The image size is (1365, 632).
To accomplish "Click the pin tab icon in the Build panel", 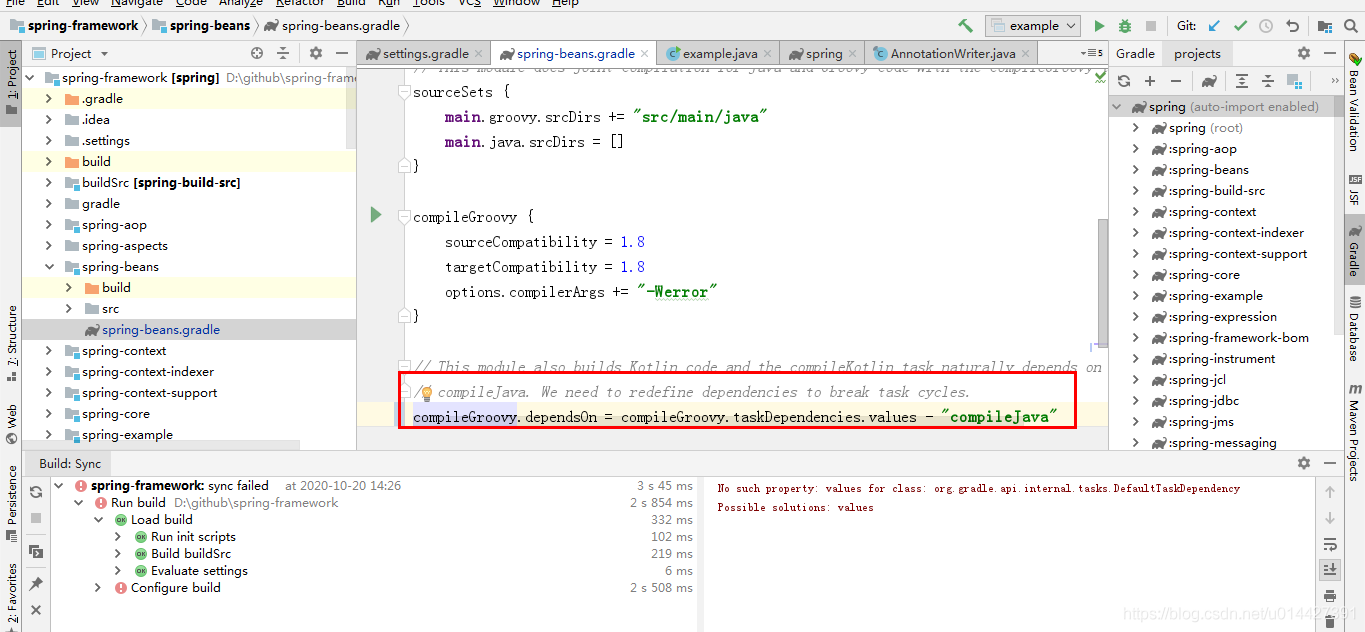I will coord(36,583).
